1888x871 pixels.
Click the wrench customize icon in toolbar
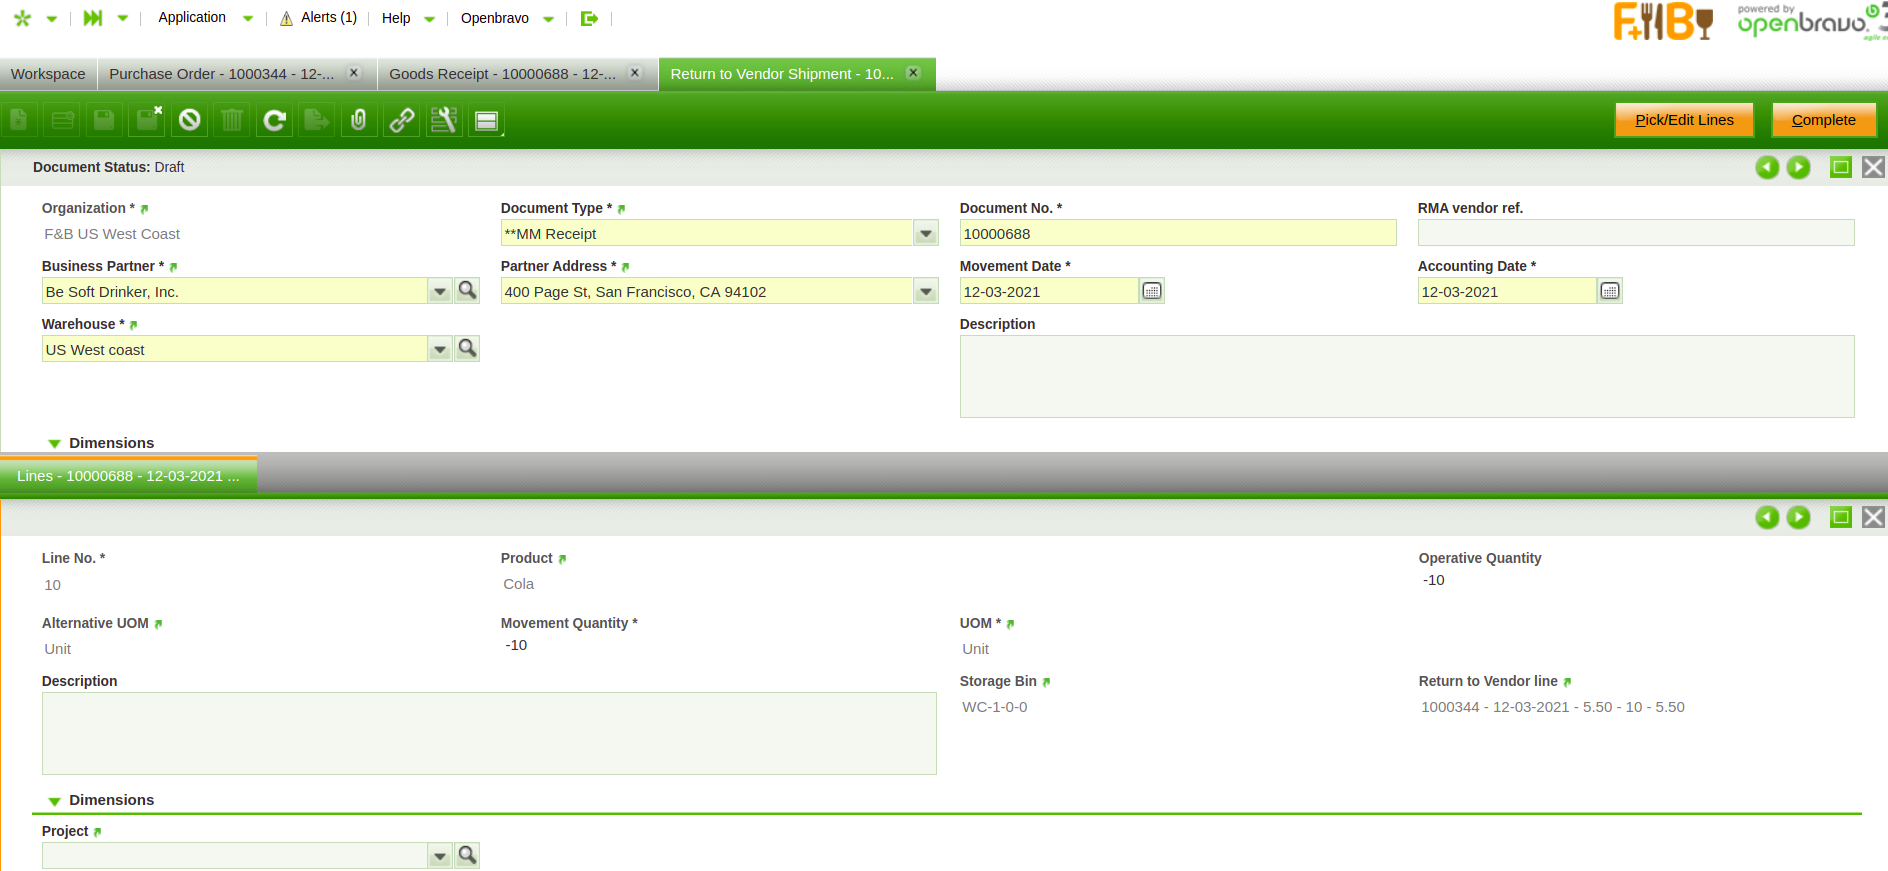tap(444, 121)
